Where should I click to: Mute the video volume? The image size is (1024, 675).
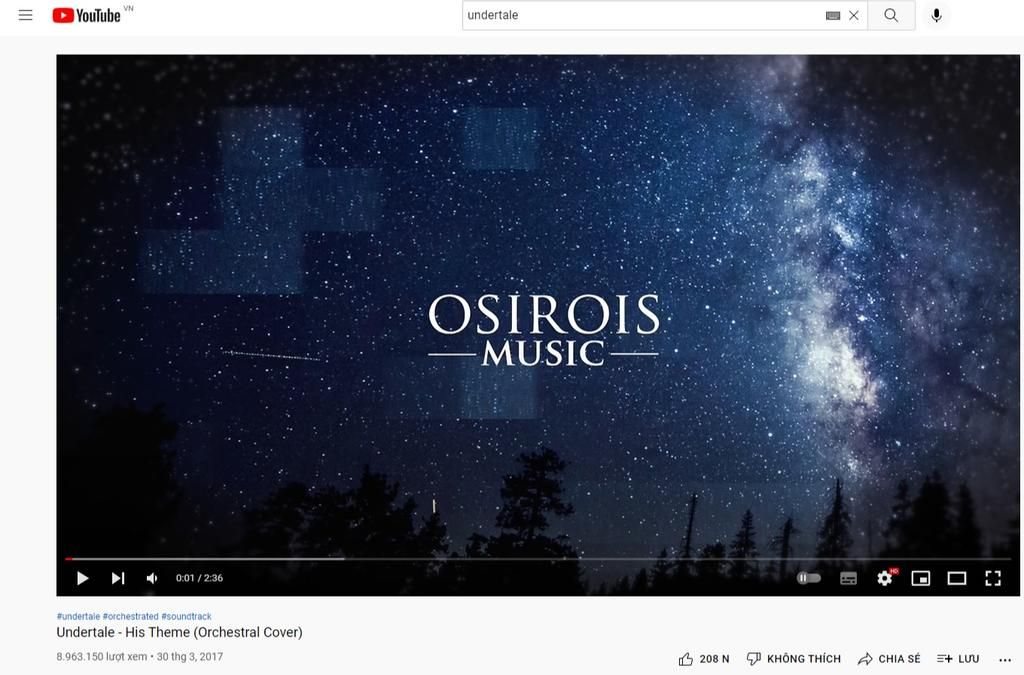[x=152, y=578]
